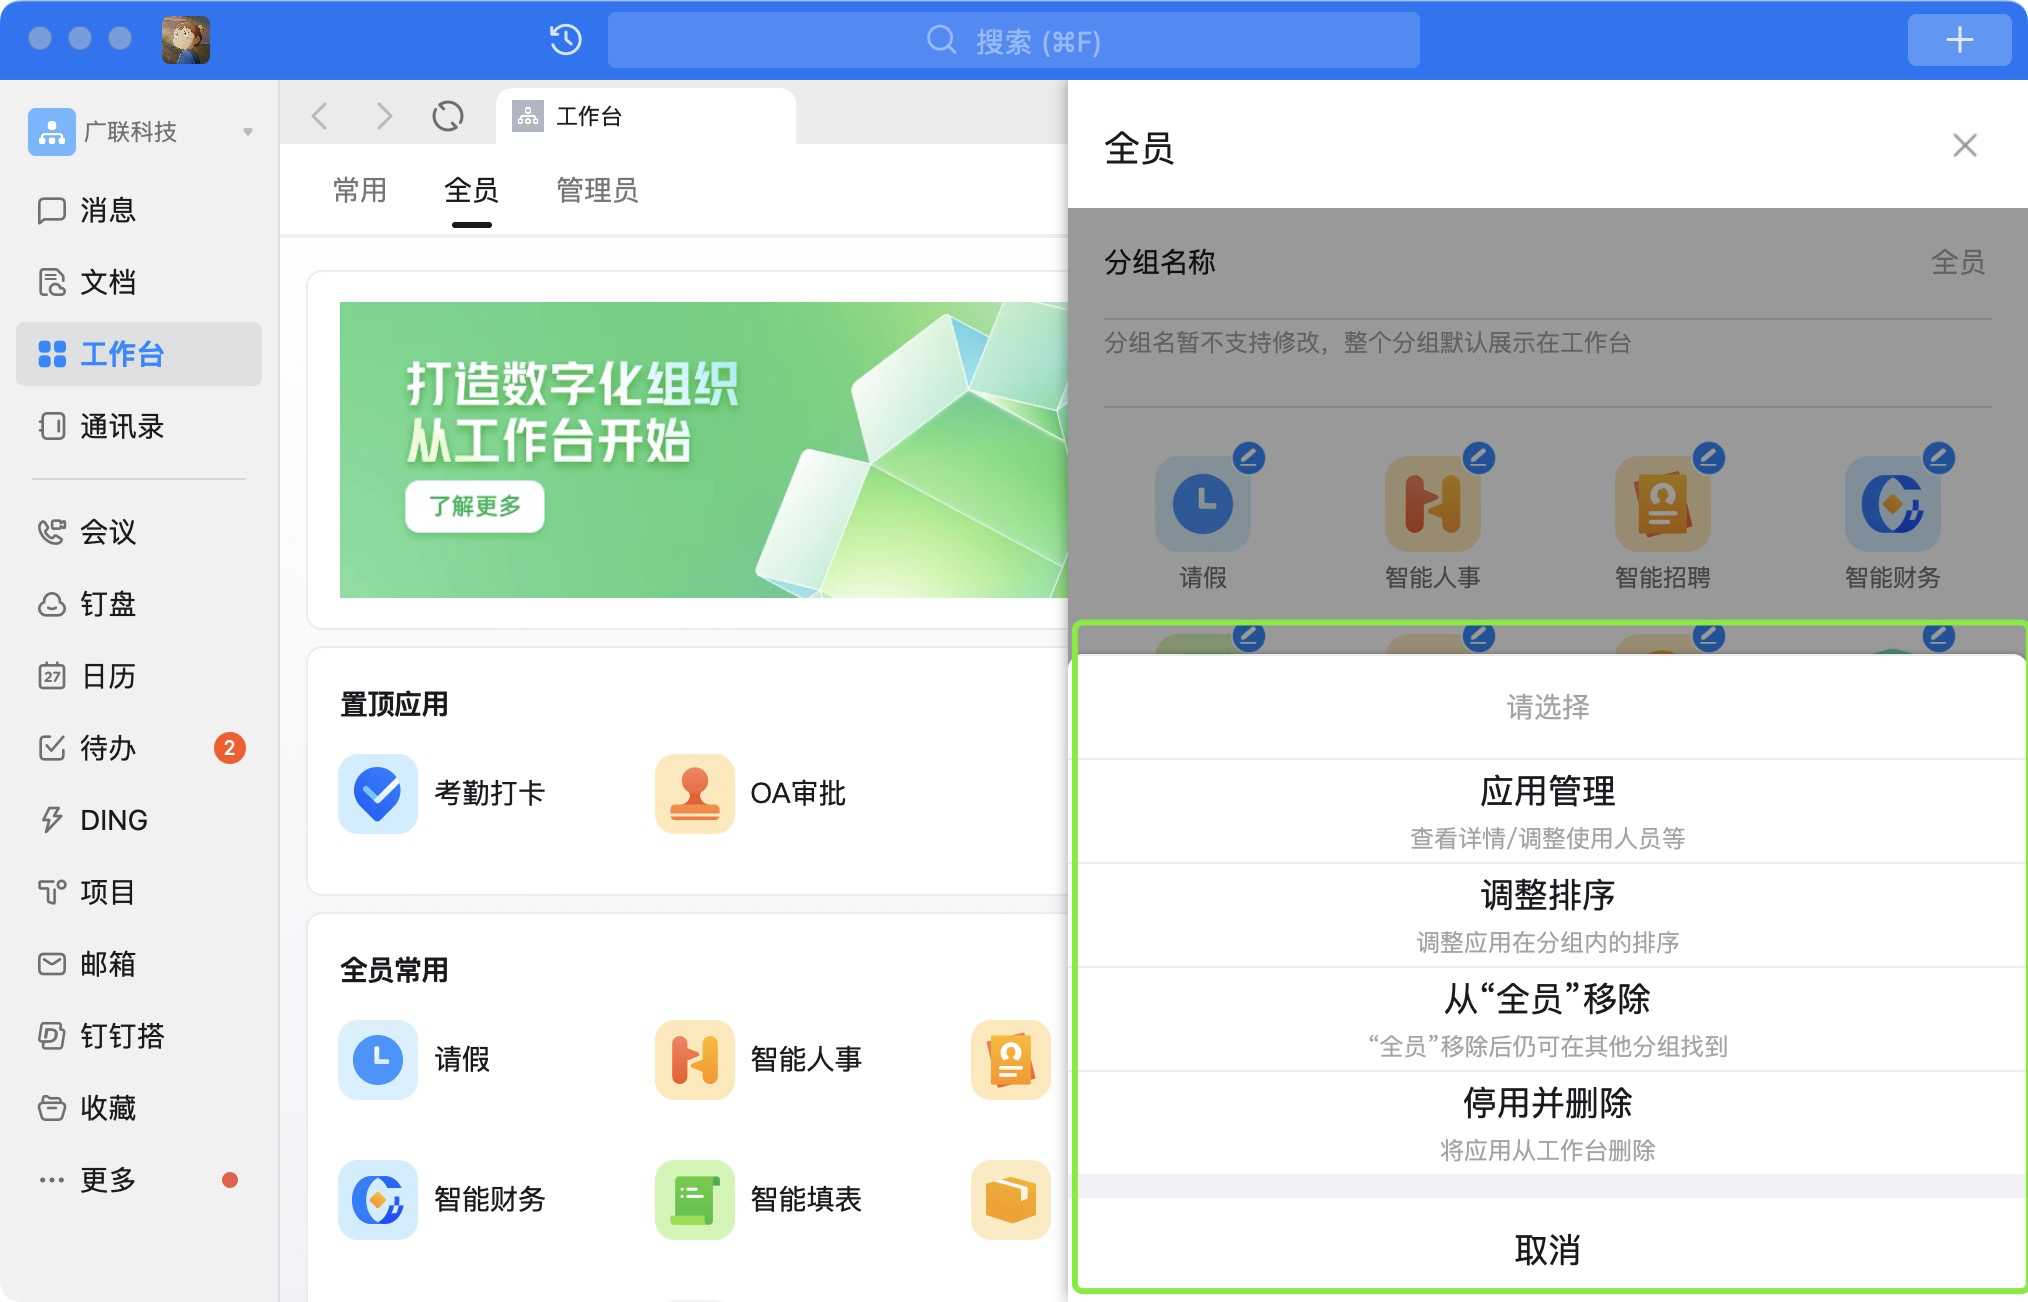
Task: Open 智能人事 app under 全员常用
Action: [x=759, y=1060]
